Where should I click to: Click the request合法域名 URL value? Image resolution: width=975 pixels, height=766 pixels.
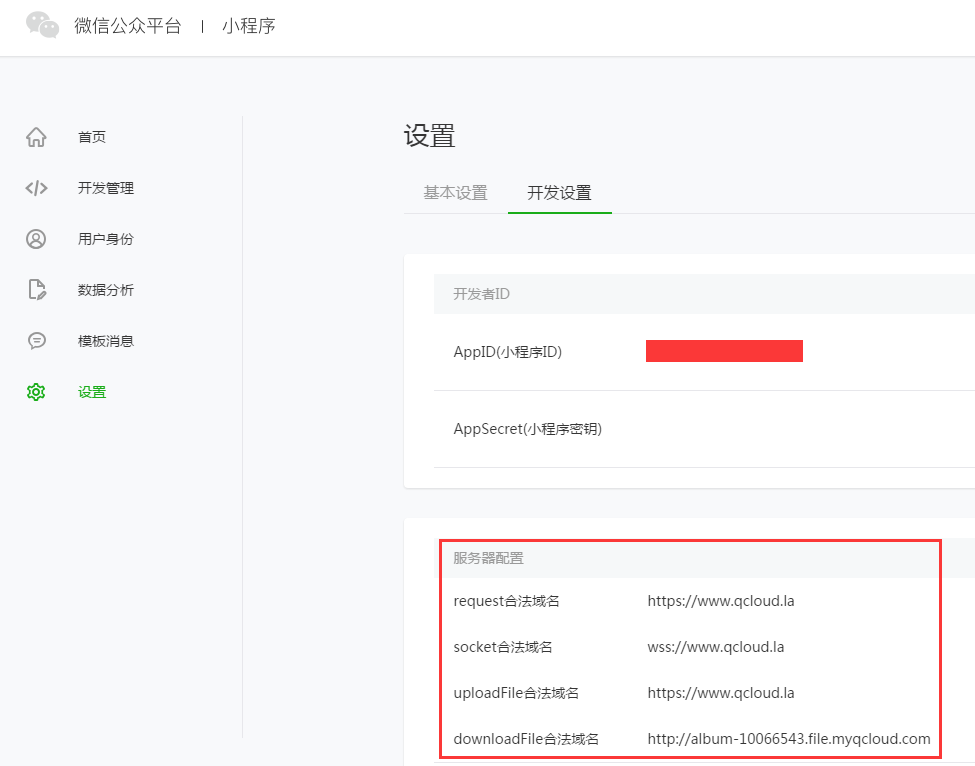[721, 601]
